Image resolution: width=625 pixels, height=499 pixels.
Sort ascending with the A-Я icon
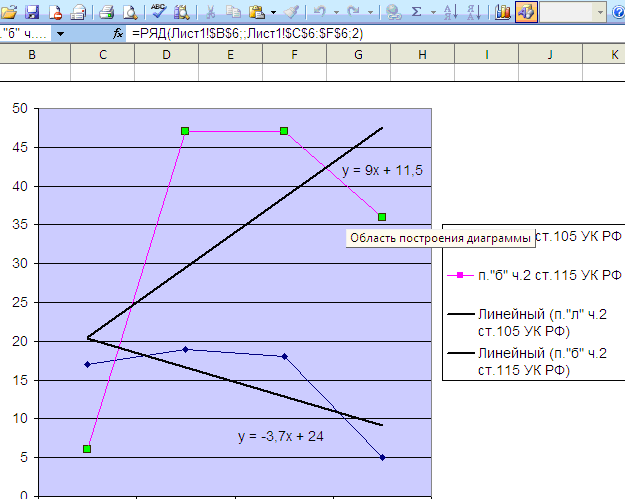451,12
